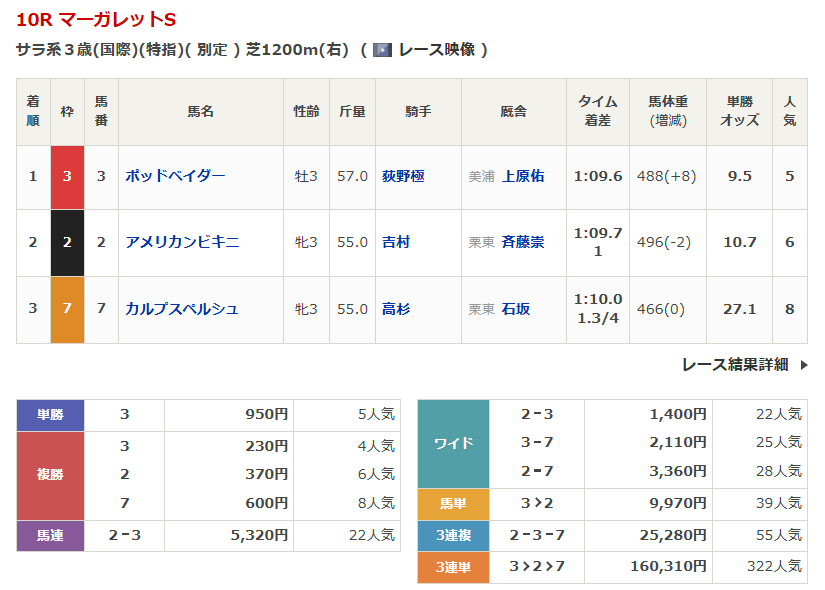Open trainer 石坂 page
This screenshot has width=825, height=590.
516,309
